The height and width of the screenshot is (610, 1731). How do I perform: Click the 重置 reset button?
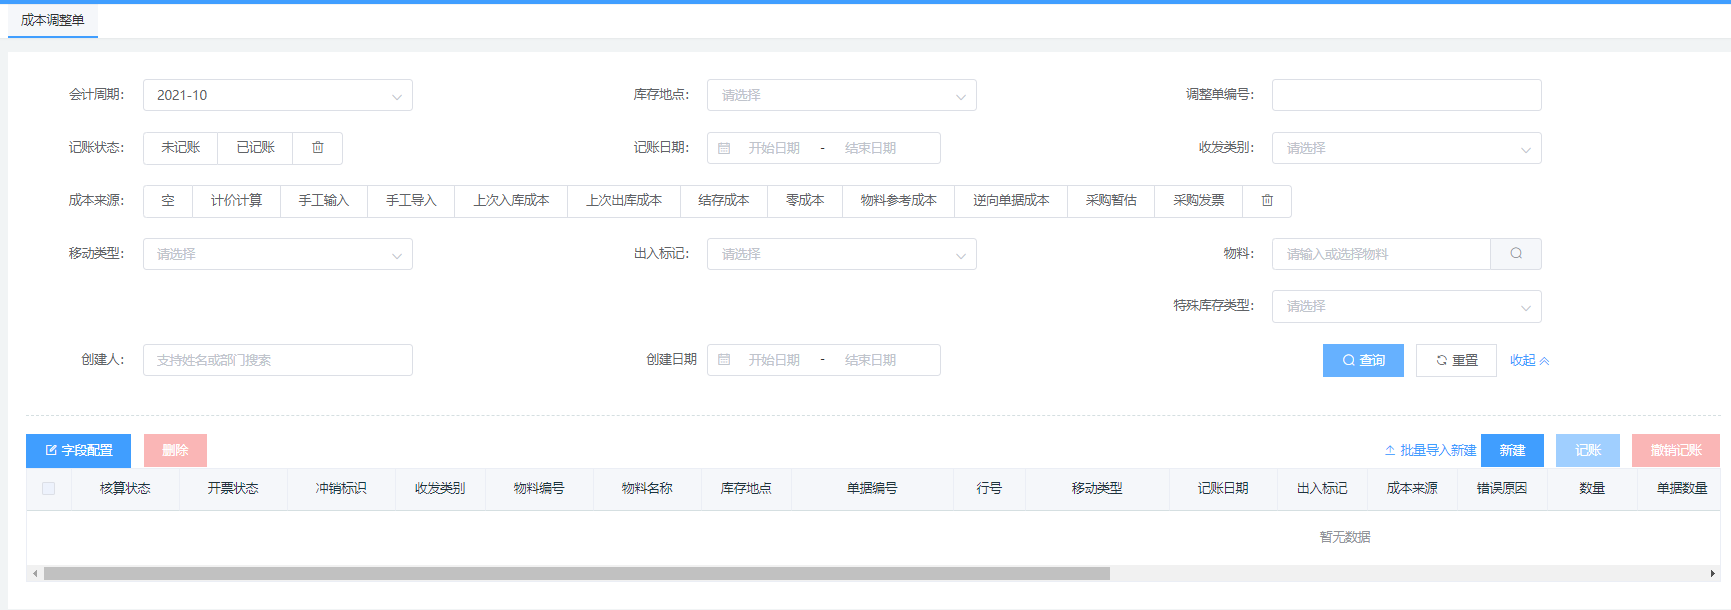[x=1456, y=361]
